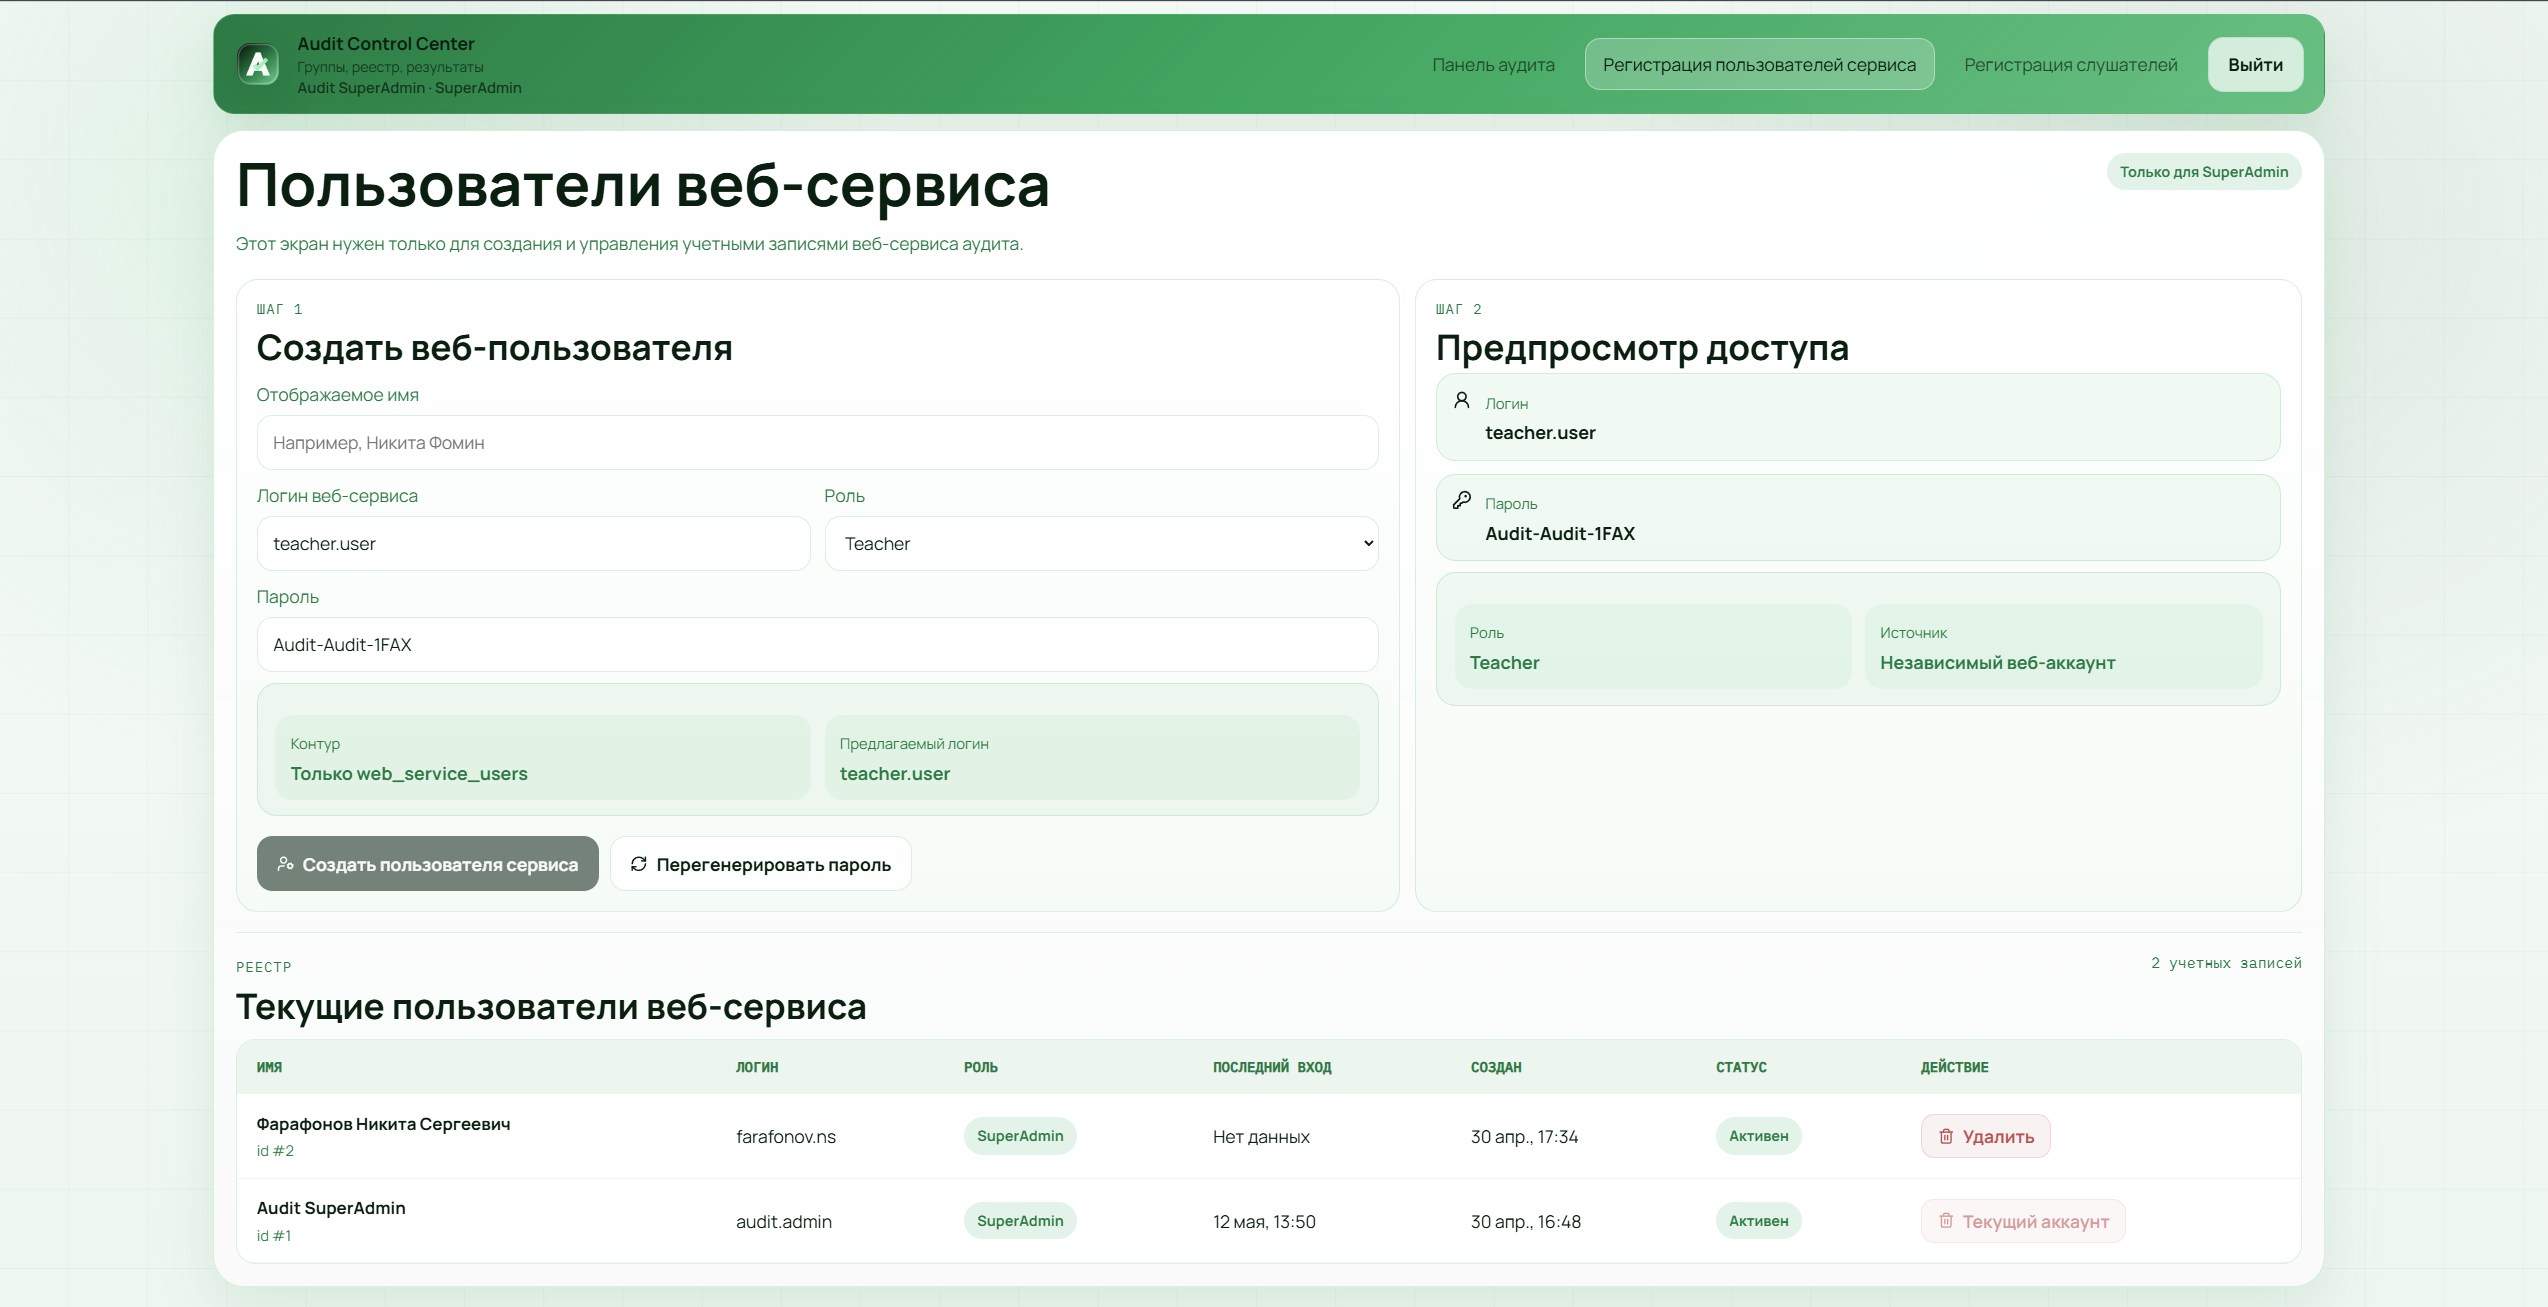Click created date 30 апр., 17:34

tap(1524, 1137)
